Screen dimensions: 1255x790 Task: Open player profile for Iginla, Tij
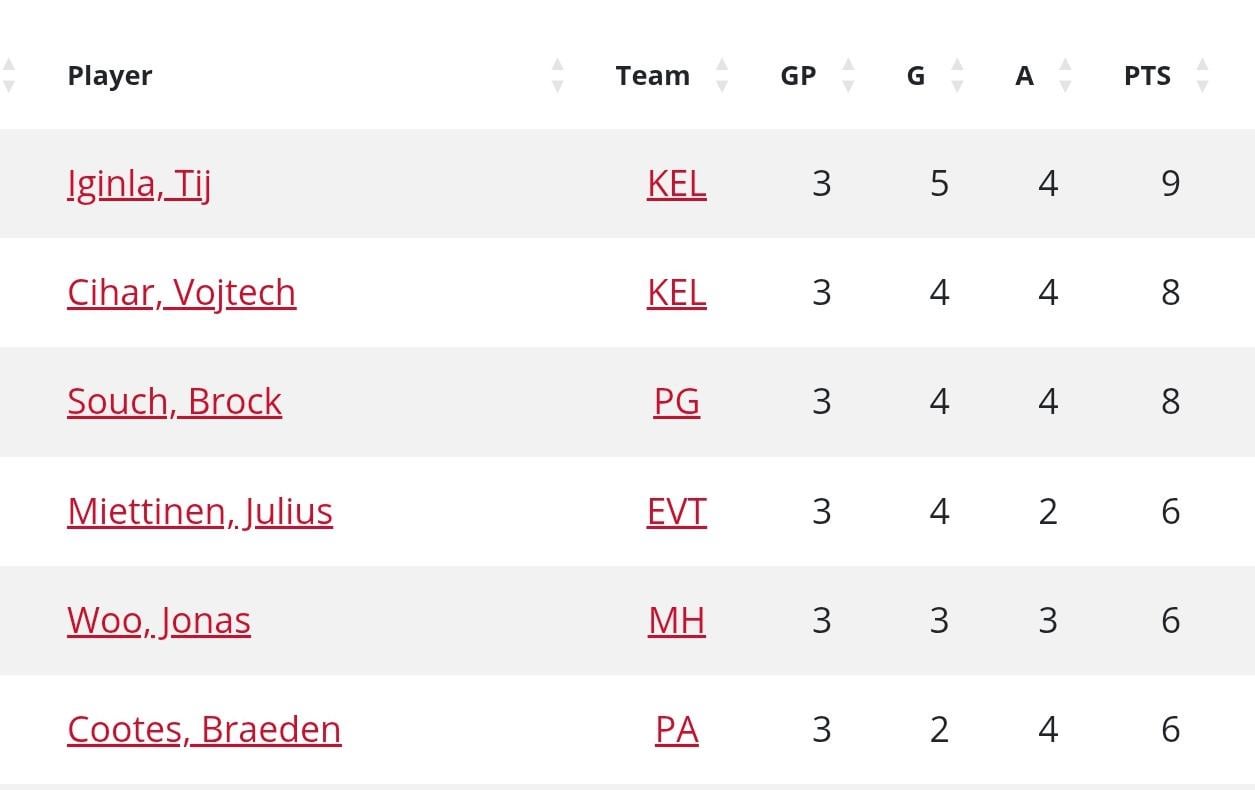tap(138, 183)
